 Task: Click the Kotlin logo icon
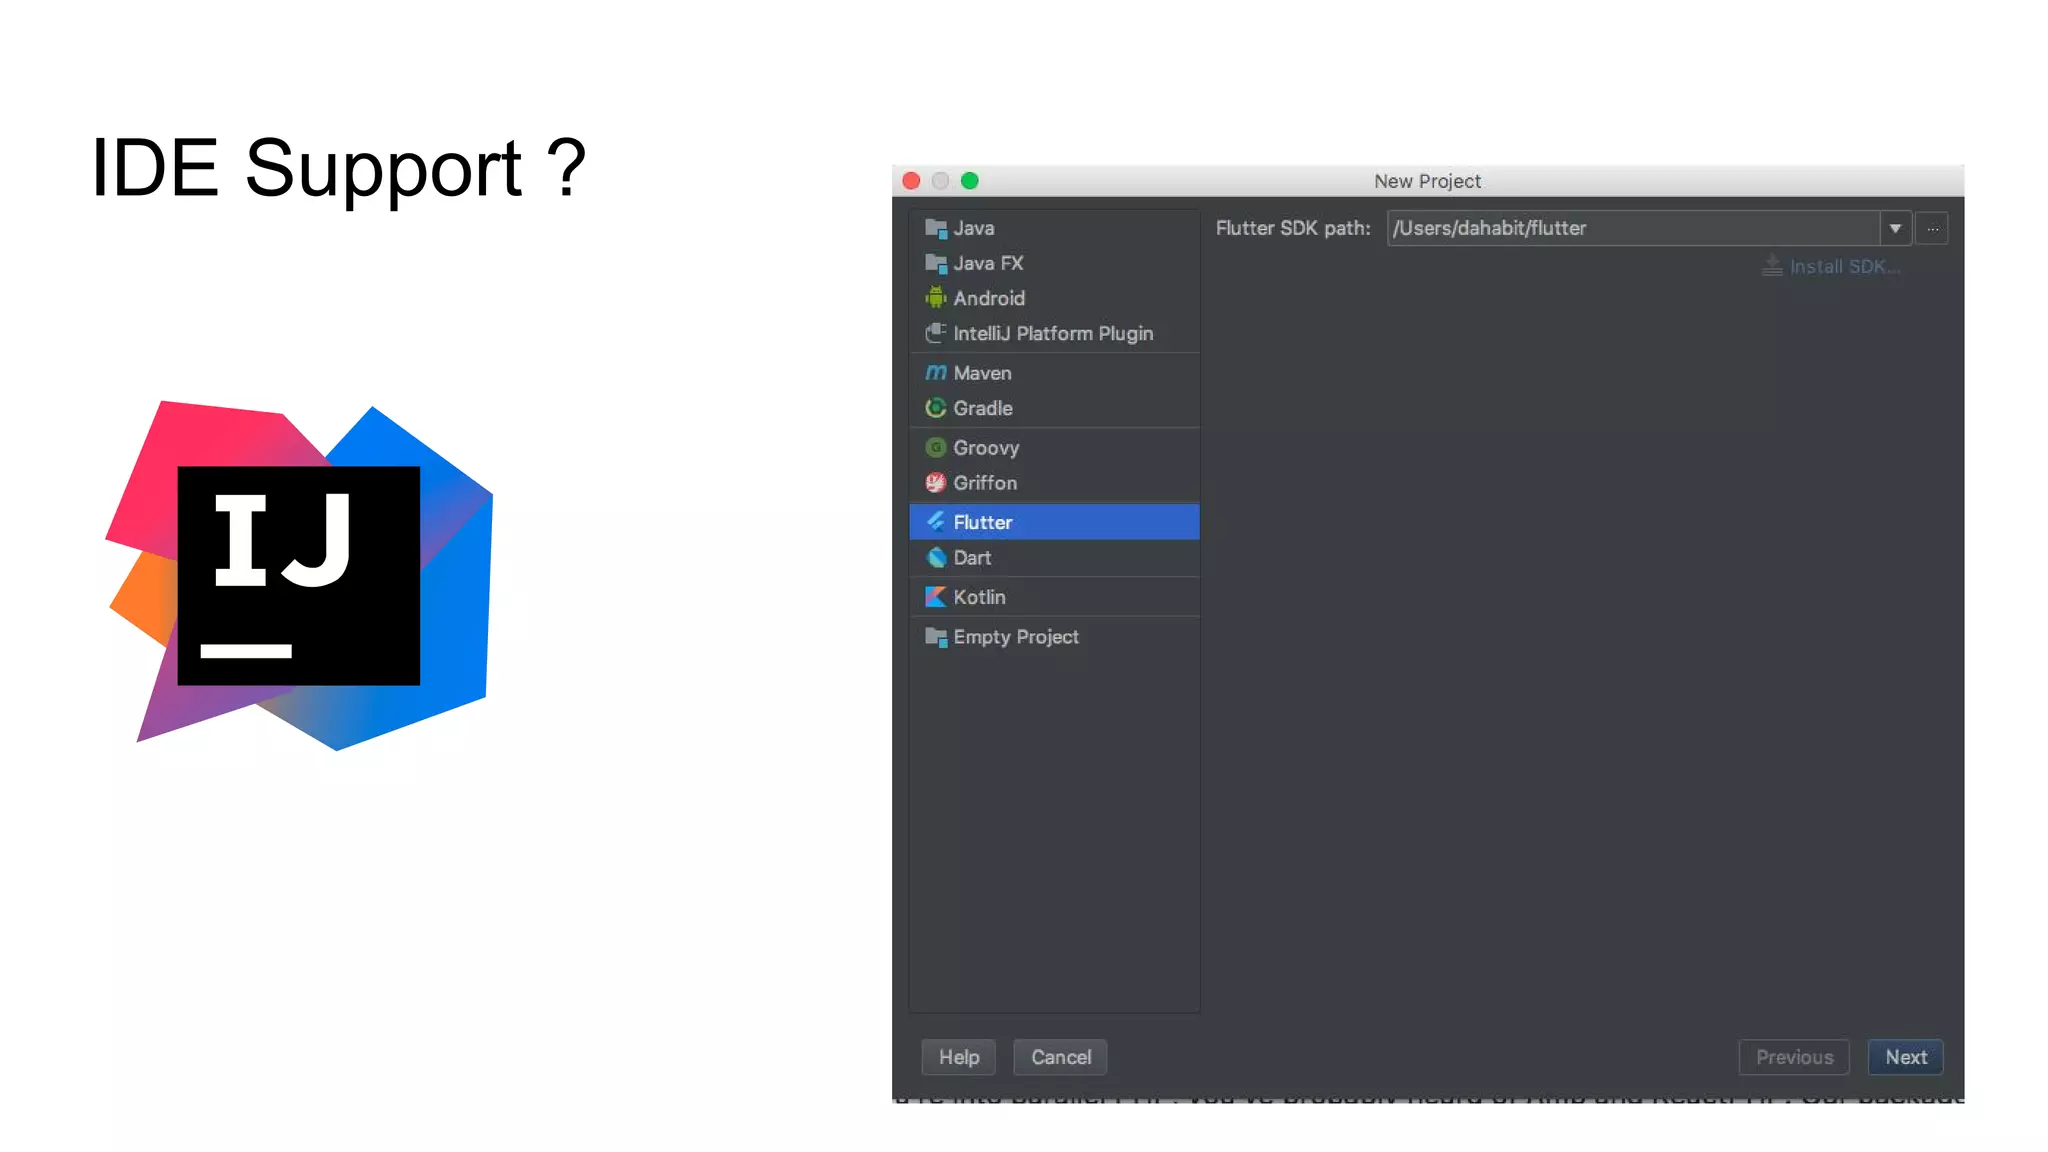(x=936, y=597)
